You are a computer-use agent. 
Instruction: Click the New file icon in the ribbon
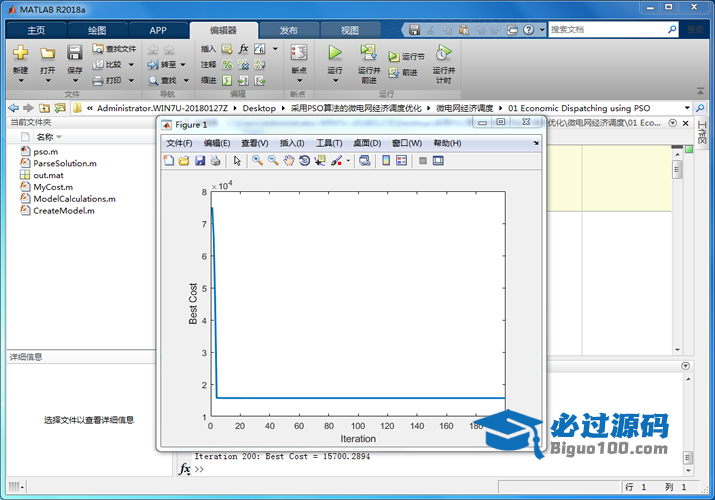click(20, 53)
